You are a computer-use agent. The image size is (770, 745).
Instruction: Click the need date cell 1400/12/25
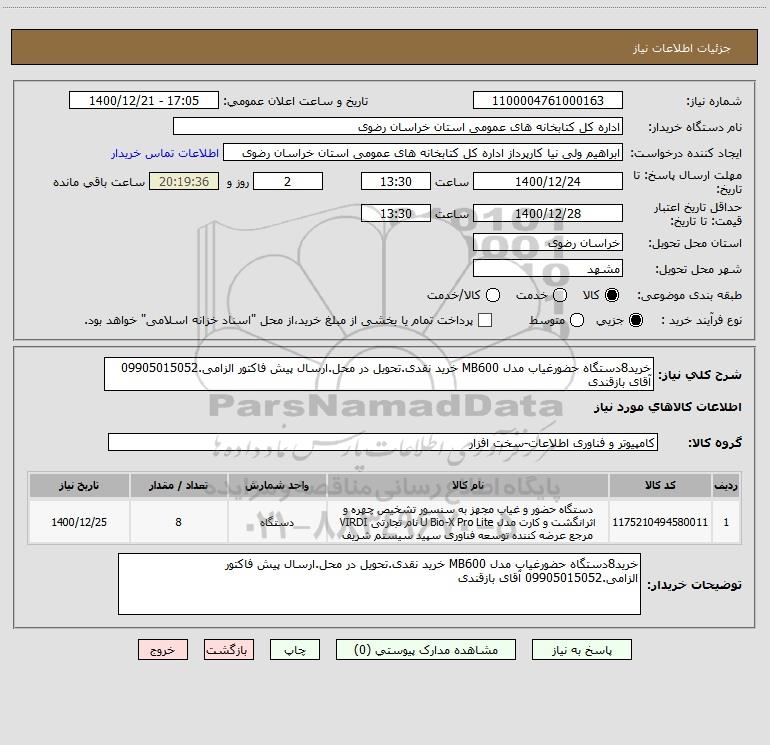(79, 522)
